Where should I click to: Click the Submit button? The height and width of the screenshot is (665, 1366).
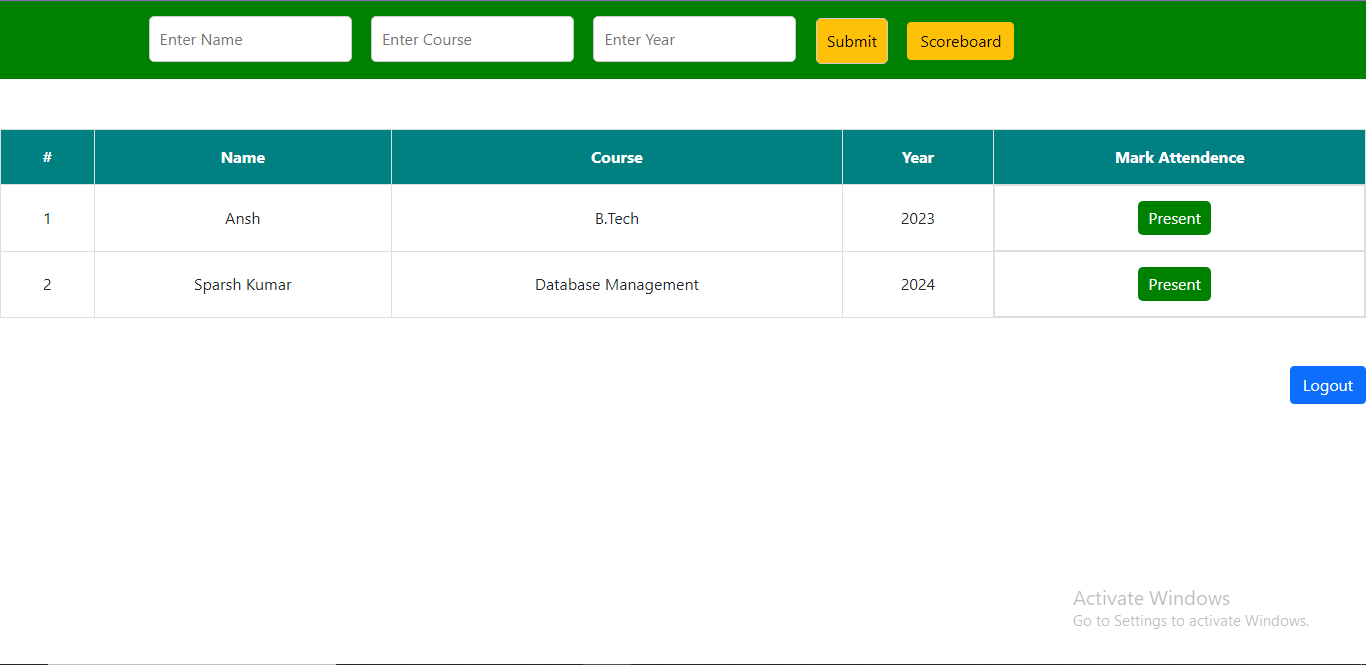click(851, 41)
